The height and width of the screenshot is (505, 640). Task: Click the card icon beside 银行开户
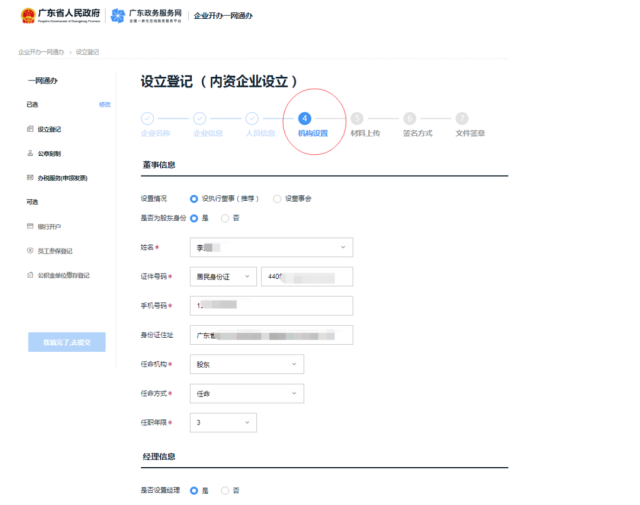point(30,226)
